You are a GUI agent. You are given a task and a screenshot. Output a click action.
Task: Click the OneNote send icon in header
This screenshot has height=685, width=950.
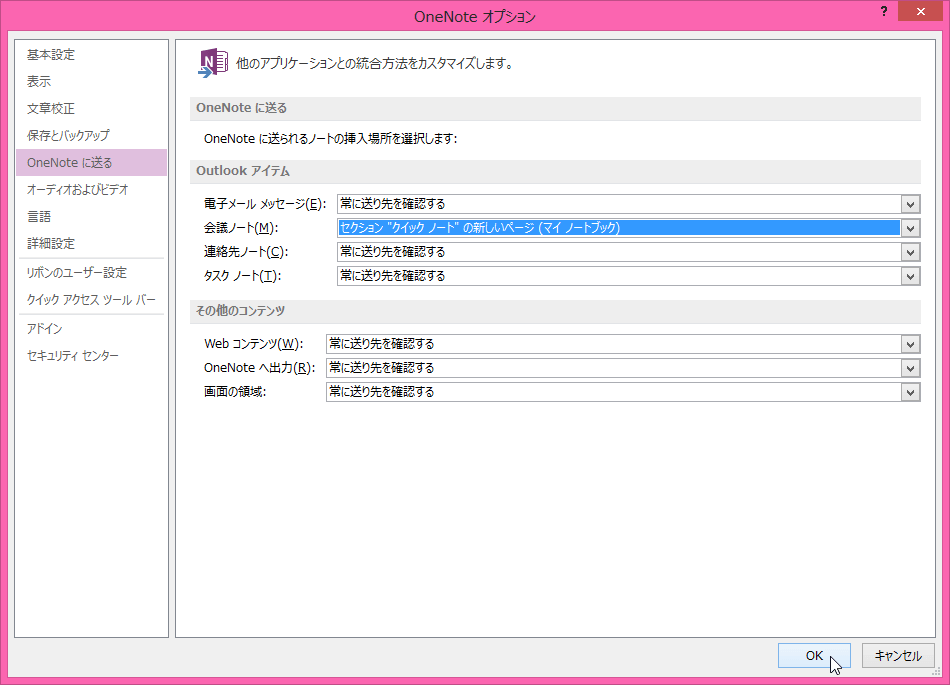click(x=213, y=63)
